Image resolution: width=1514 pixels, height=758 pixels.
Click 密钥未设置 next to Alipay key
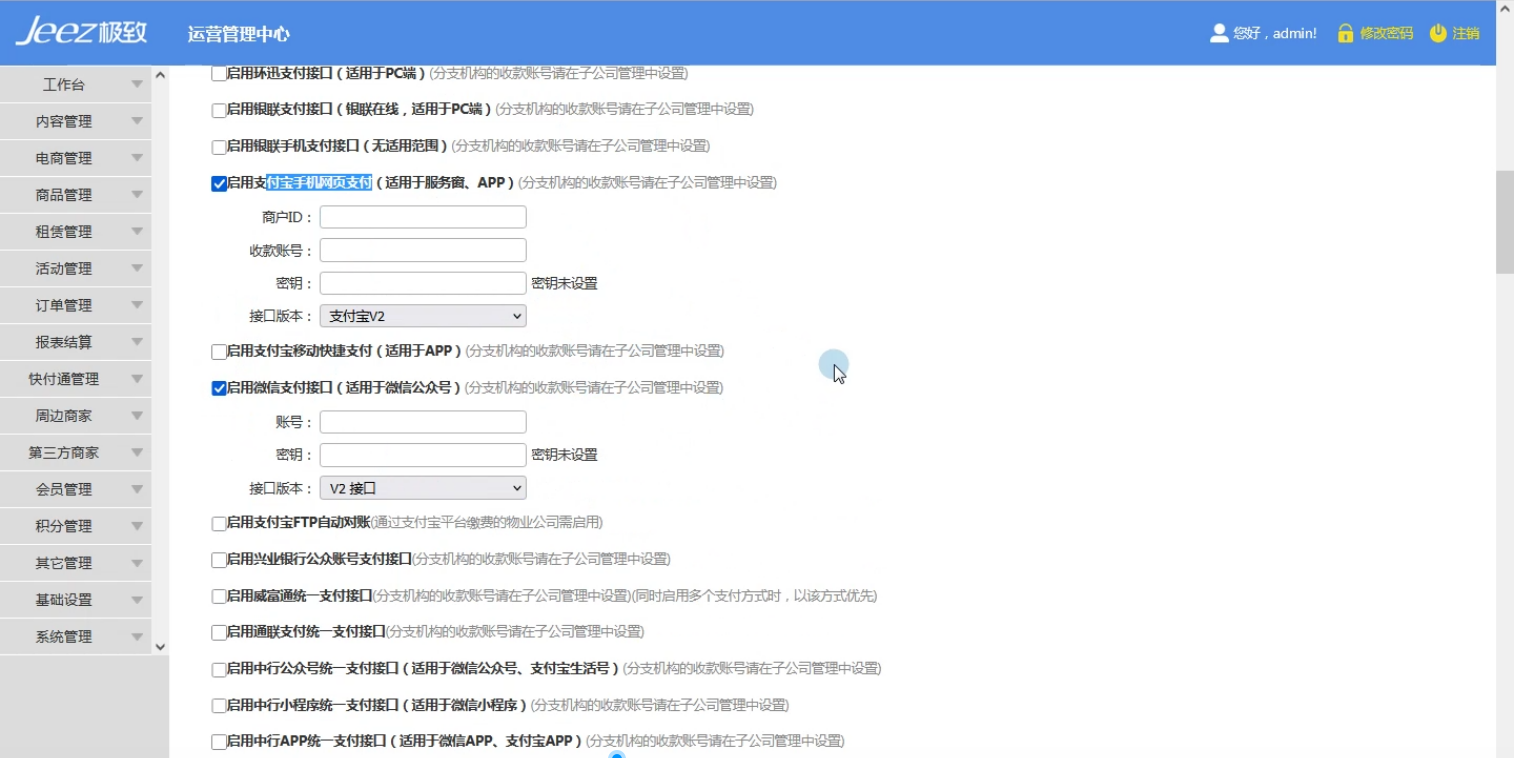coord(564,284)
